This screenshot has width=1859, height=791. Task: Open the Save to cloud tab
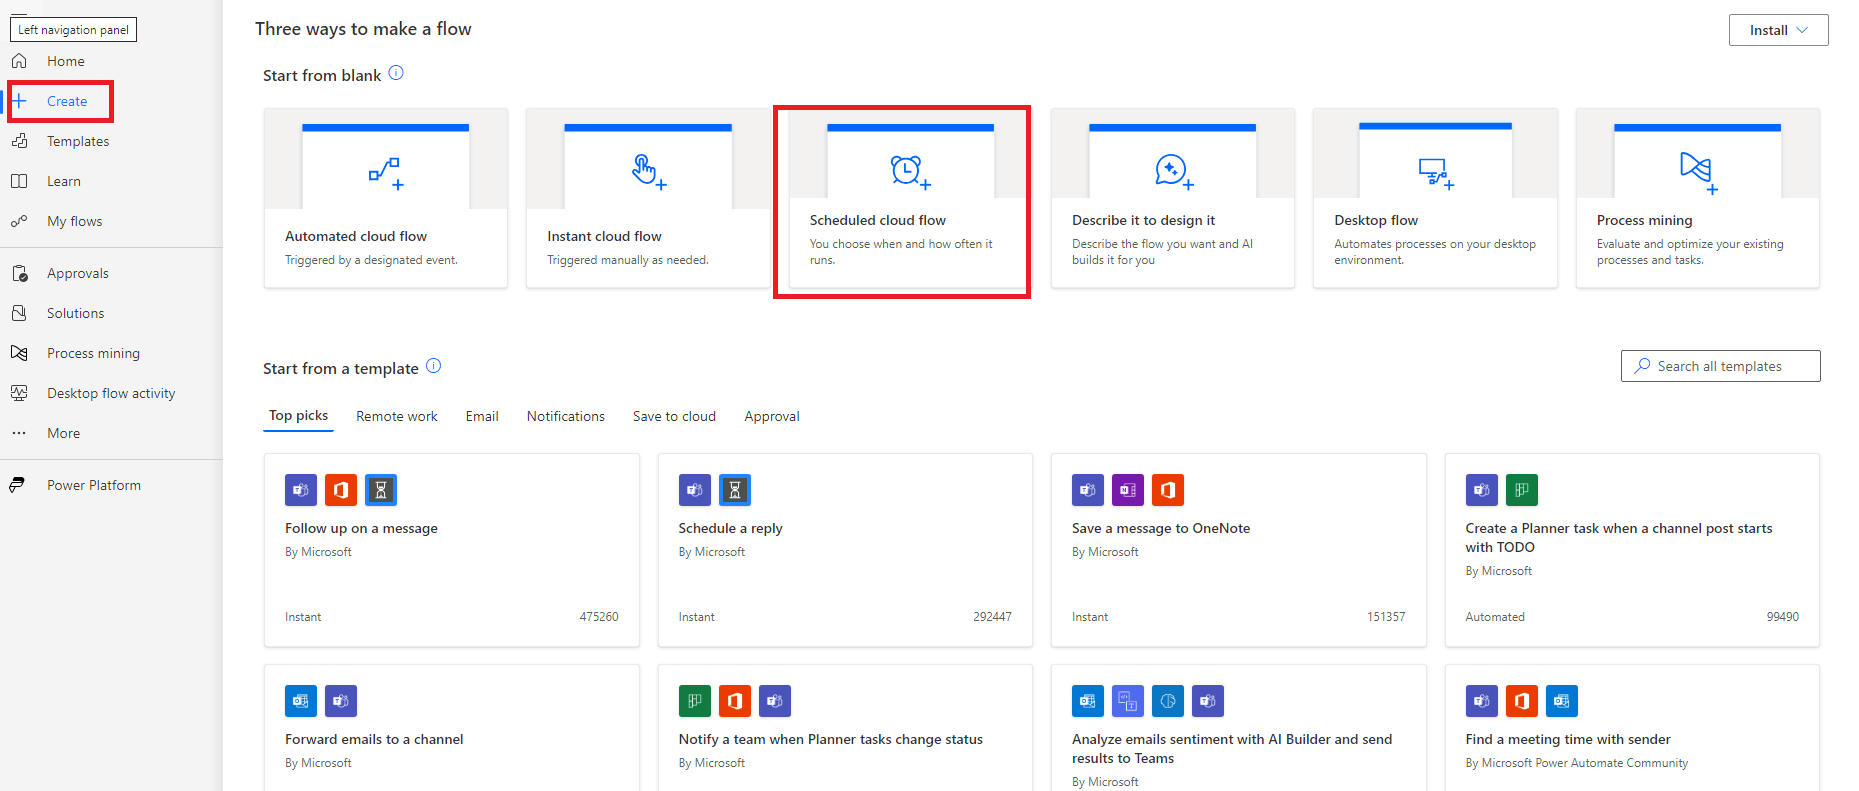pos(674,416)
